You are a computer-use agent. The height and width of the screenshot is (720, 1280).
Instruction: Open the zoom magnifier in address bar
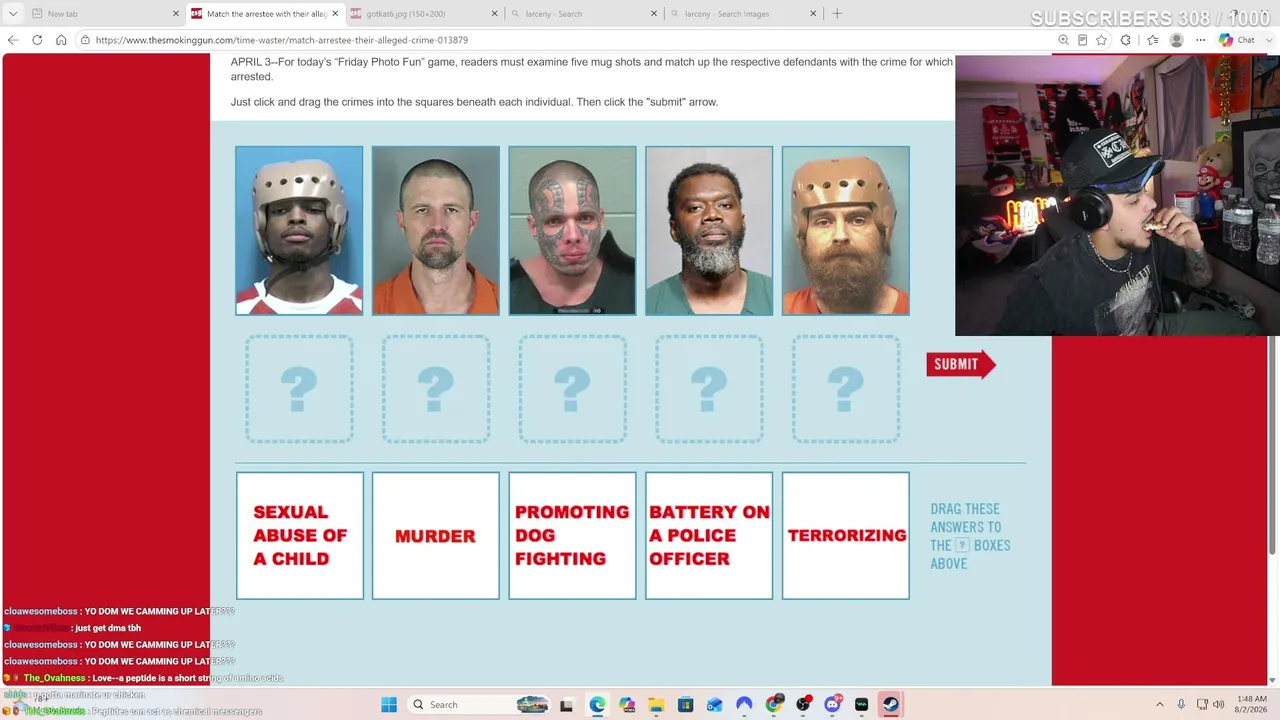(1063, 40)
